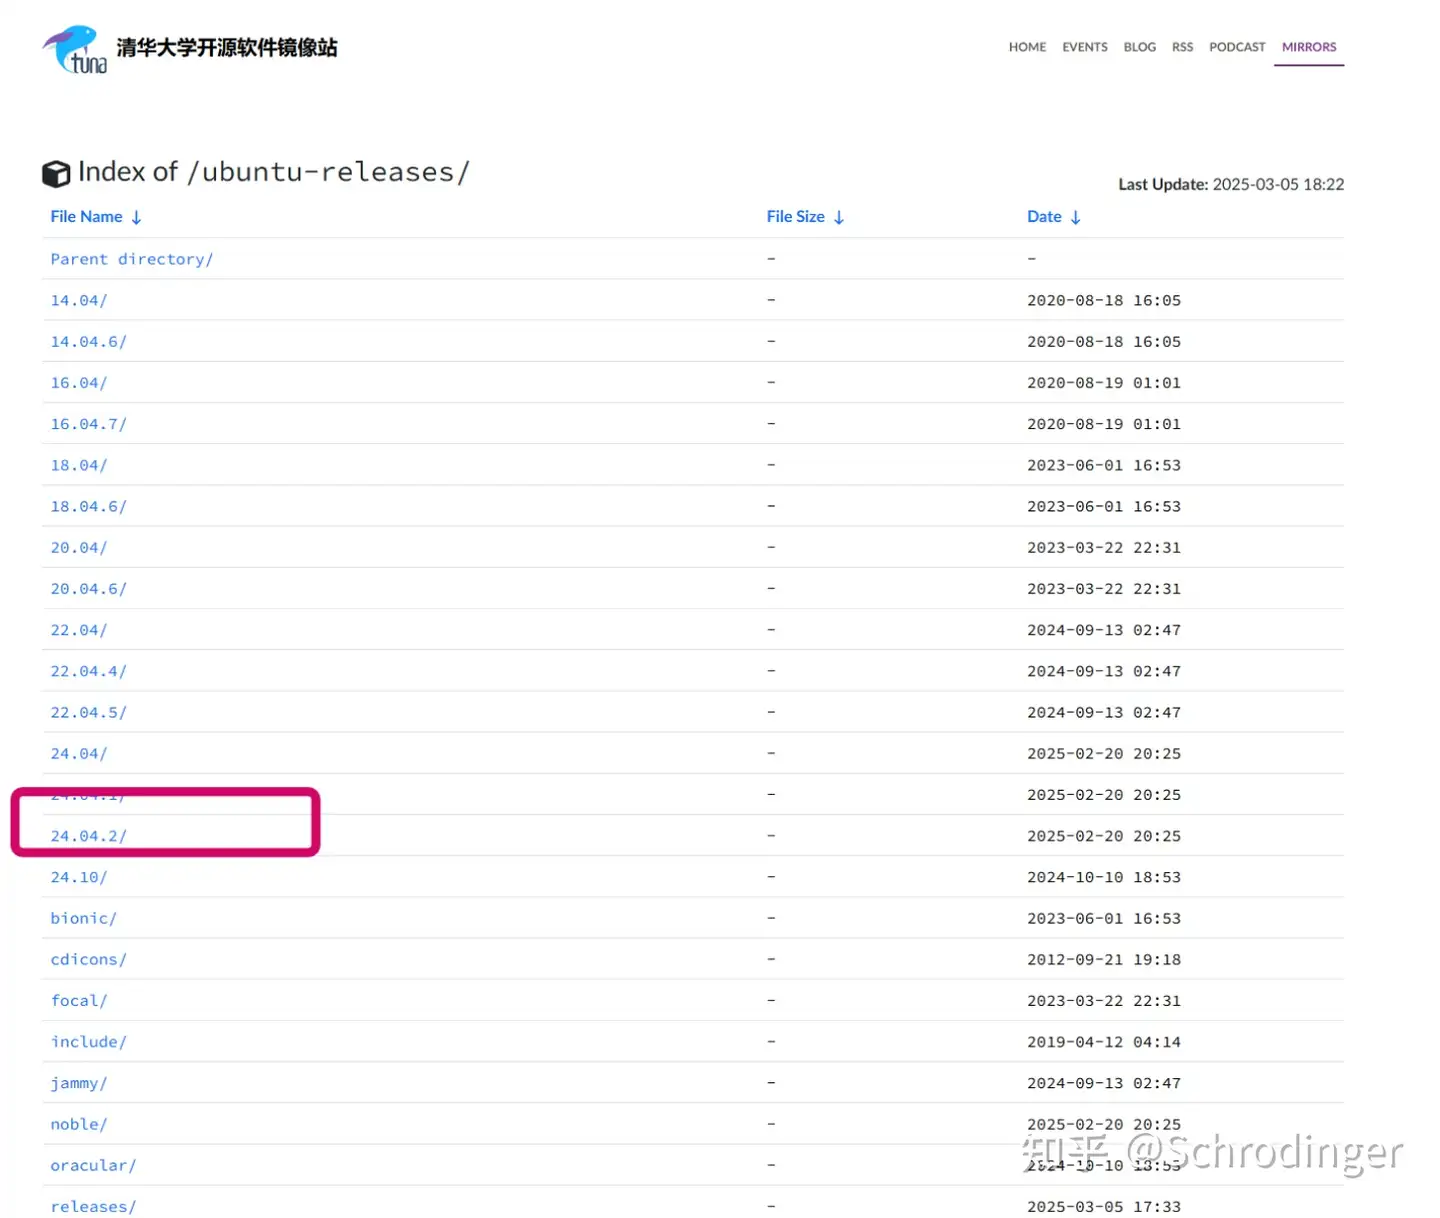Open the 24.10/ directory

click(79, 877)
